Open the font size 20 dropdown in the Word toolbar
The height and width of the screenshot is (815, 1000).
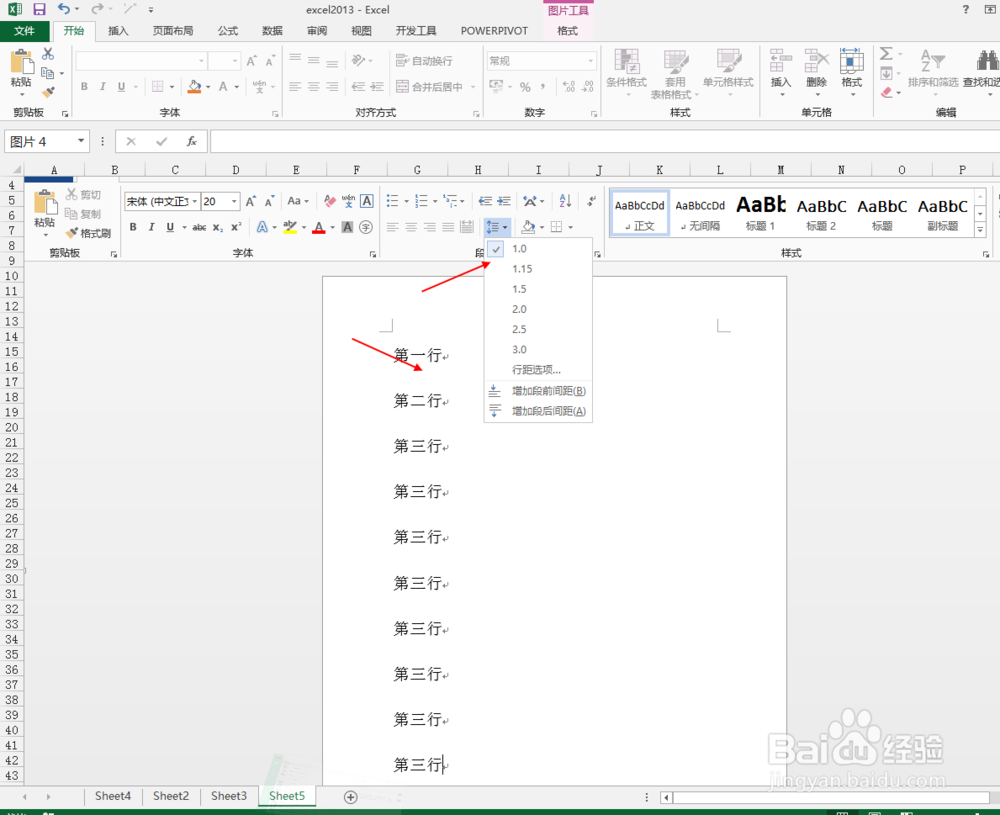click(234, 201)
